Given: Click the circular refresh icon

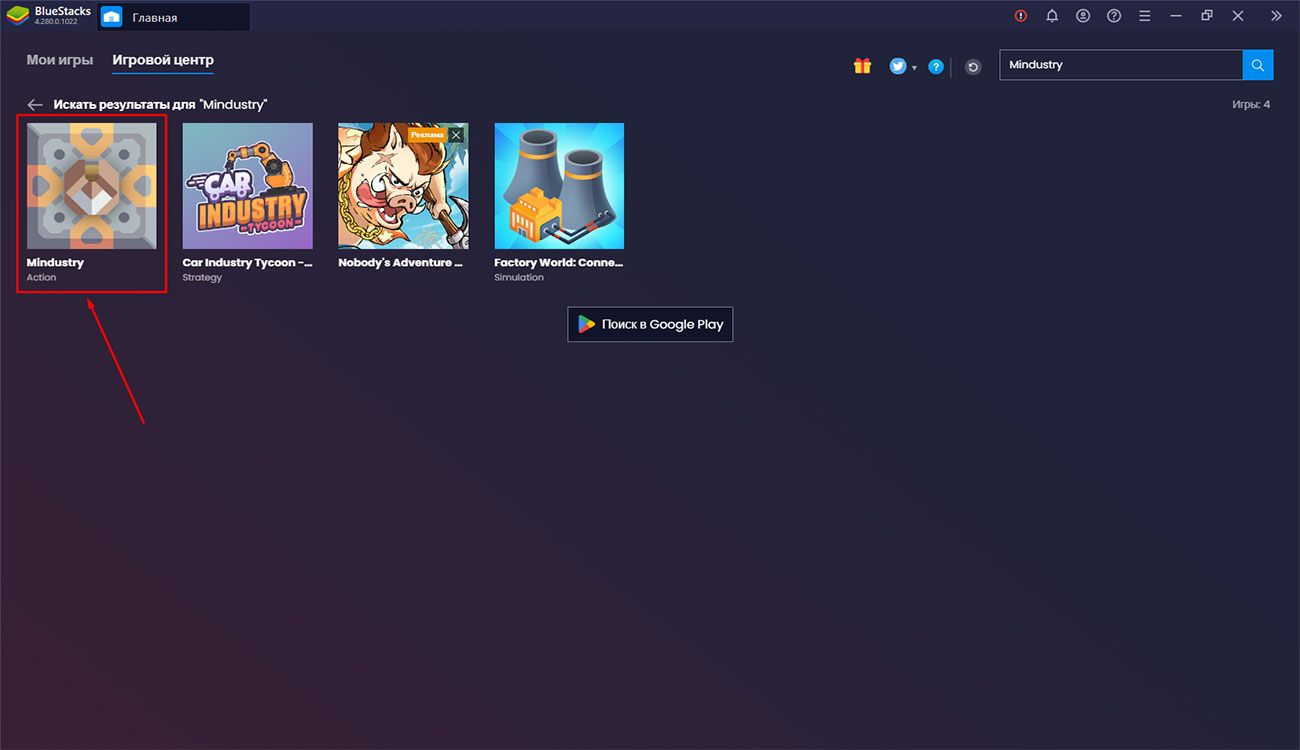Looking at the screenshot, I should (x=973, y=67).
